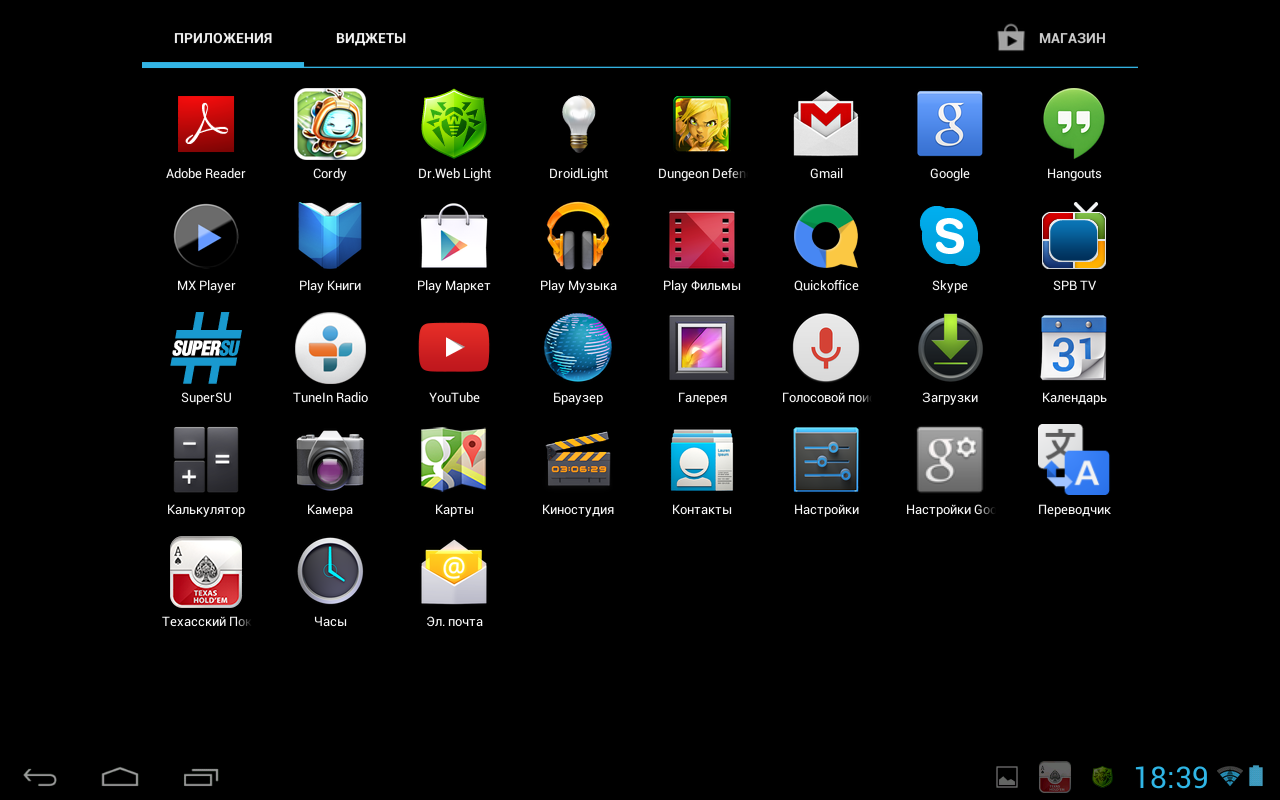1280x800 pixels.
Task: Open the Загрузки downloads app
Action: [950, 348]
